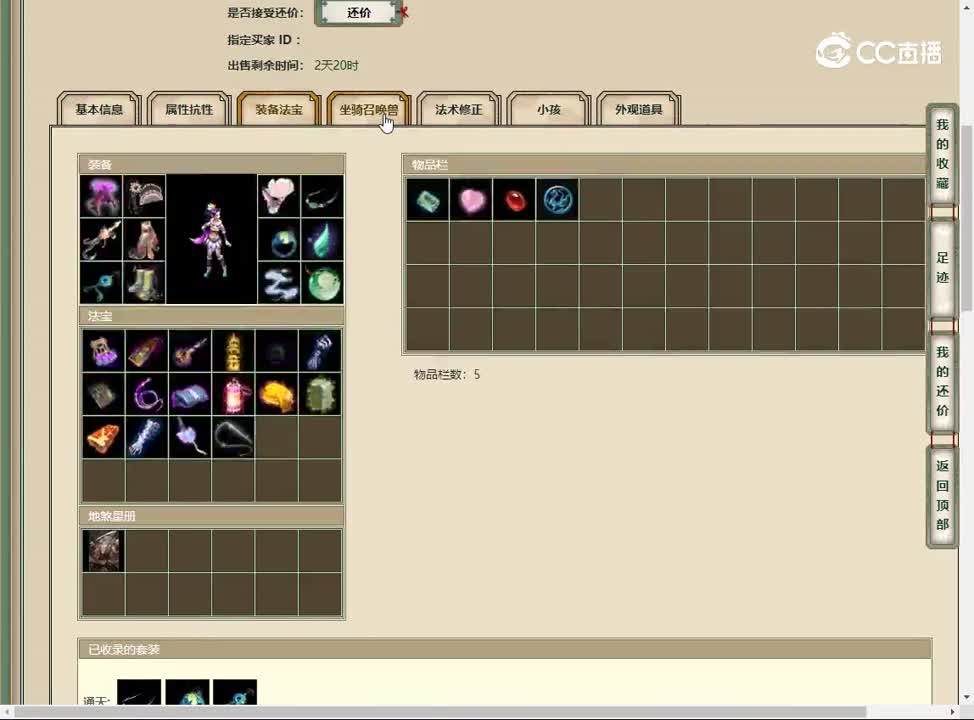The height and width of the screenshot is (720, 974).
Task: Click the character model preview
Action: point(211,239)
